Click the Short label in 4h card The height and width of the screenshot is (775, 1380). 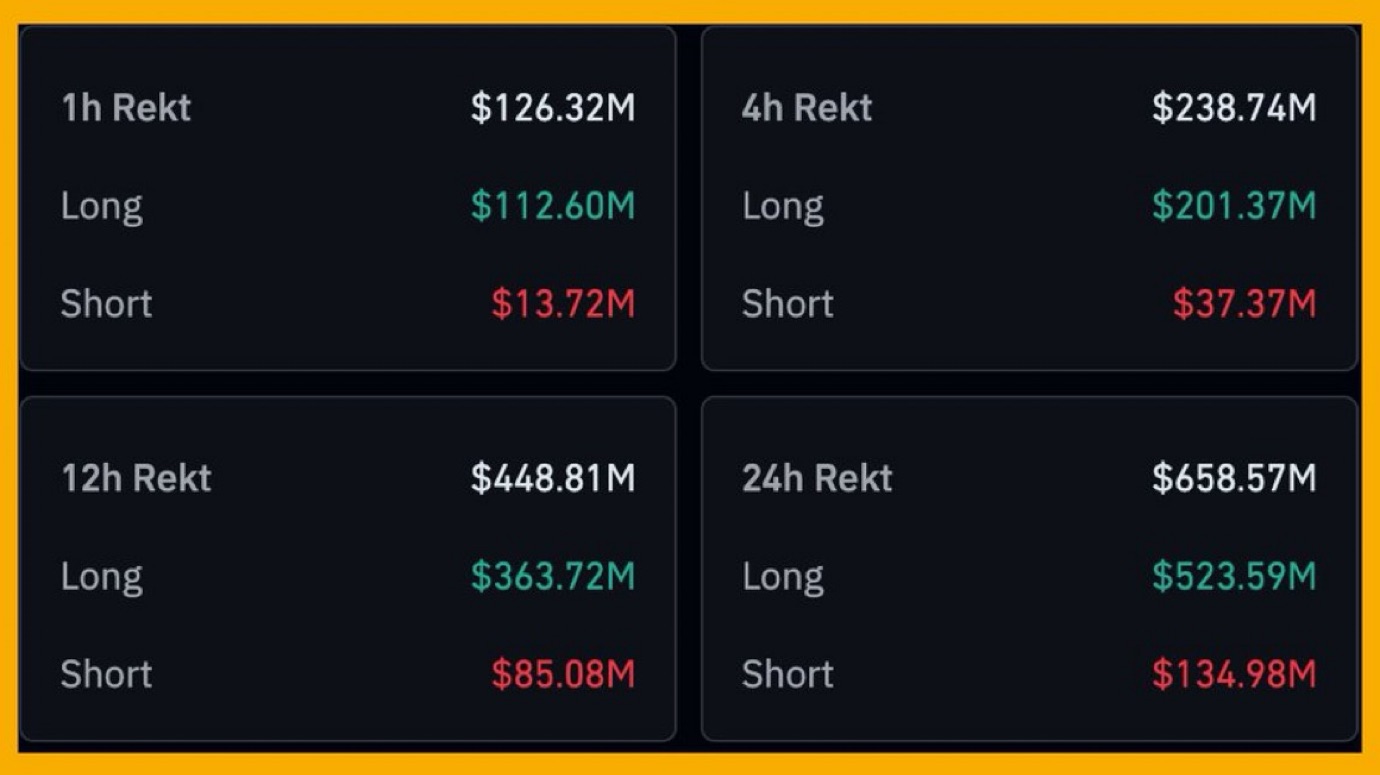click(x=788, y=304)
